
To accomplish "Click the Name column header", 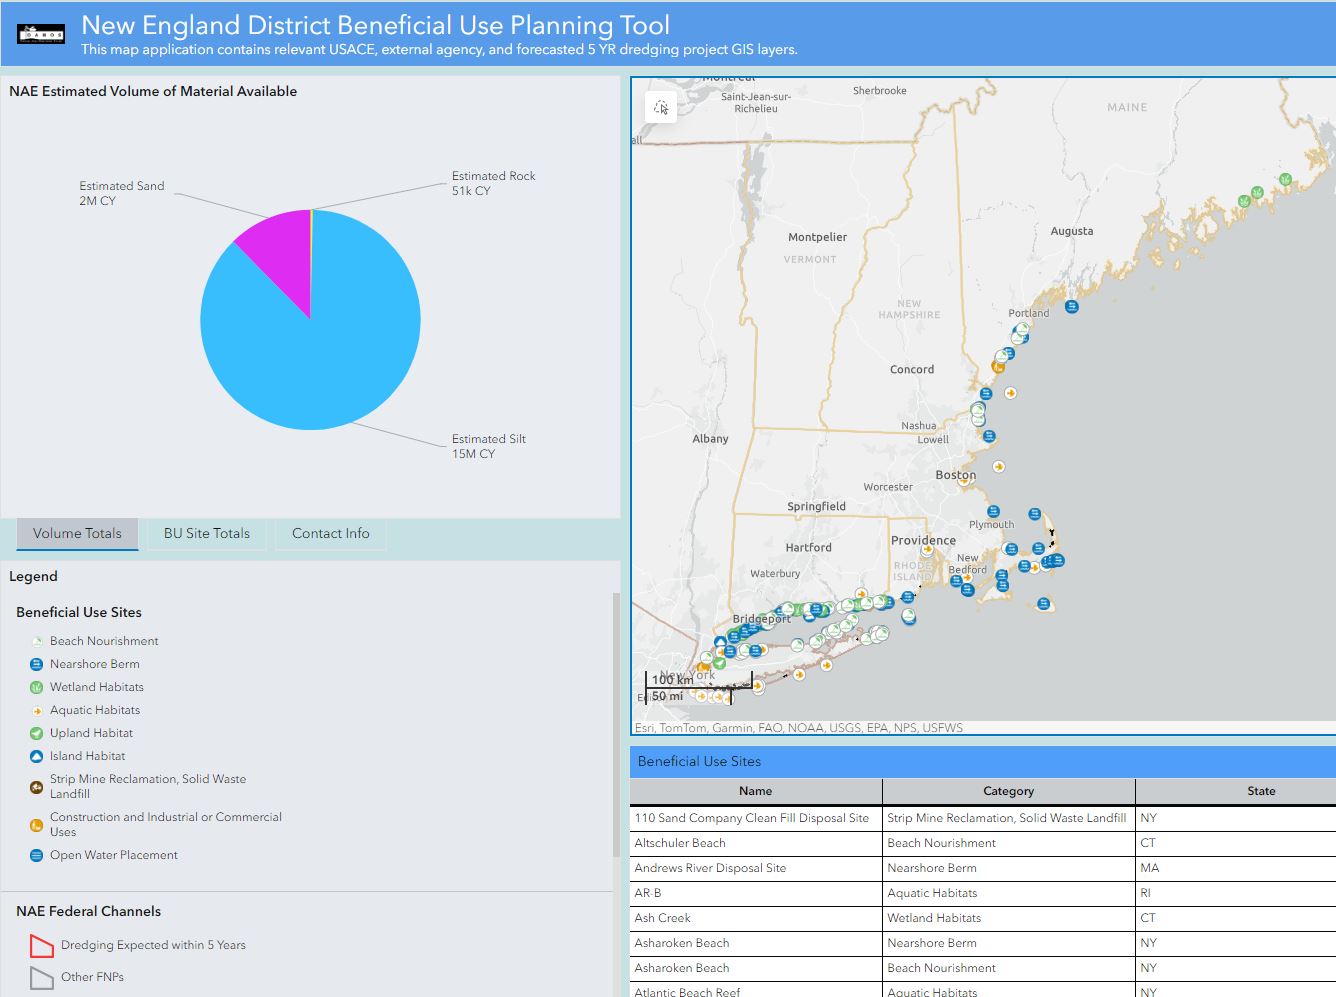I will click(x=755, y=791).
